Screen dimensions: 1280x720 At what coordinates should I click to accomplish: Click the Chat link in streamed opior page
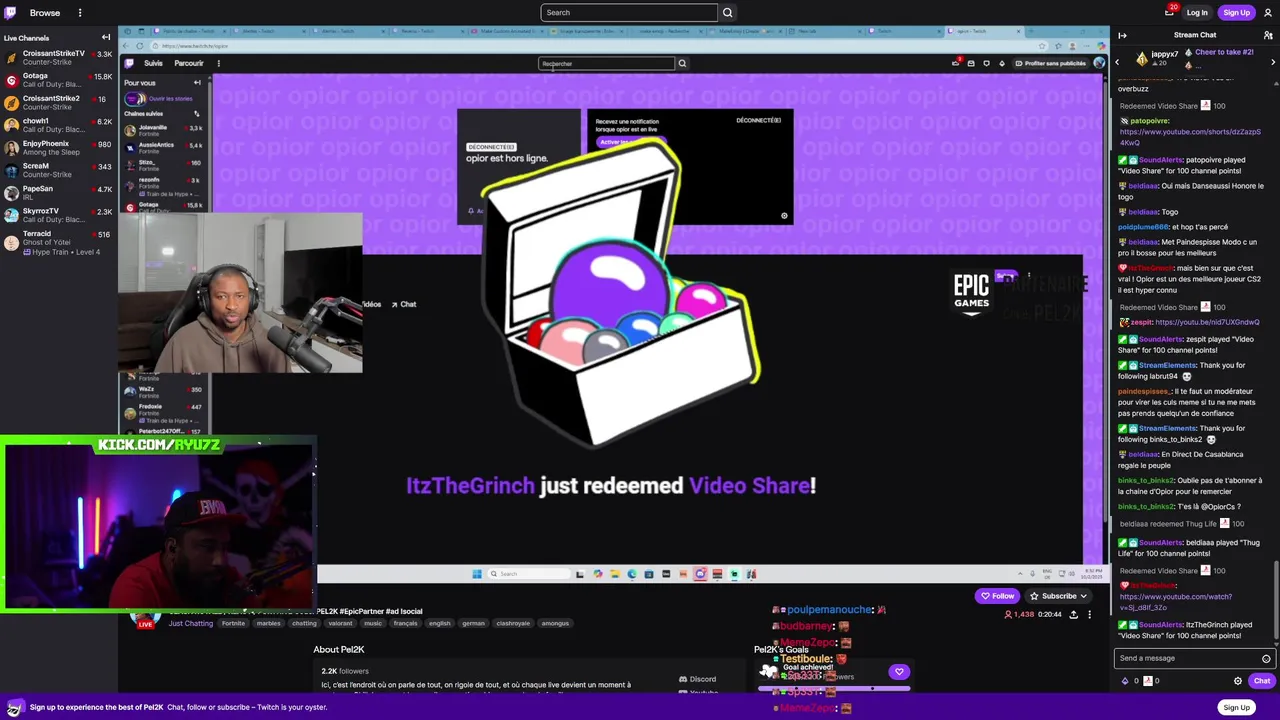point(404,304)
